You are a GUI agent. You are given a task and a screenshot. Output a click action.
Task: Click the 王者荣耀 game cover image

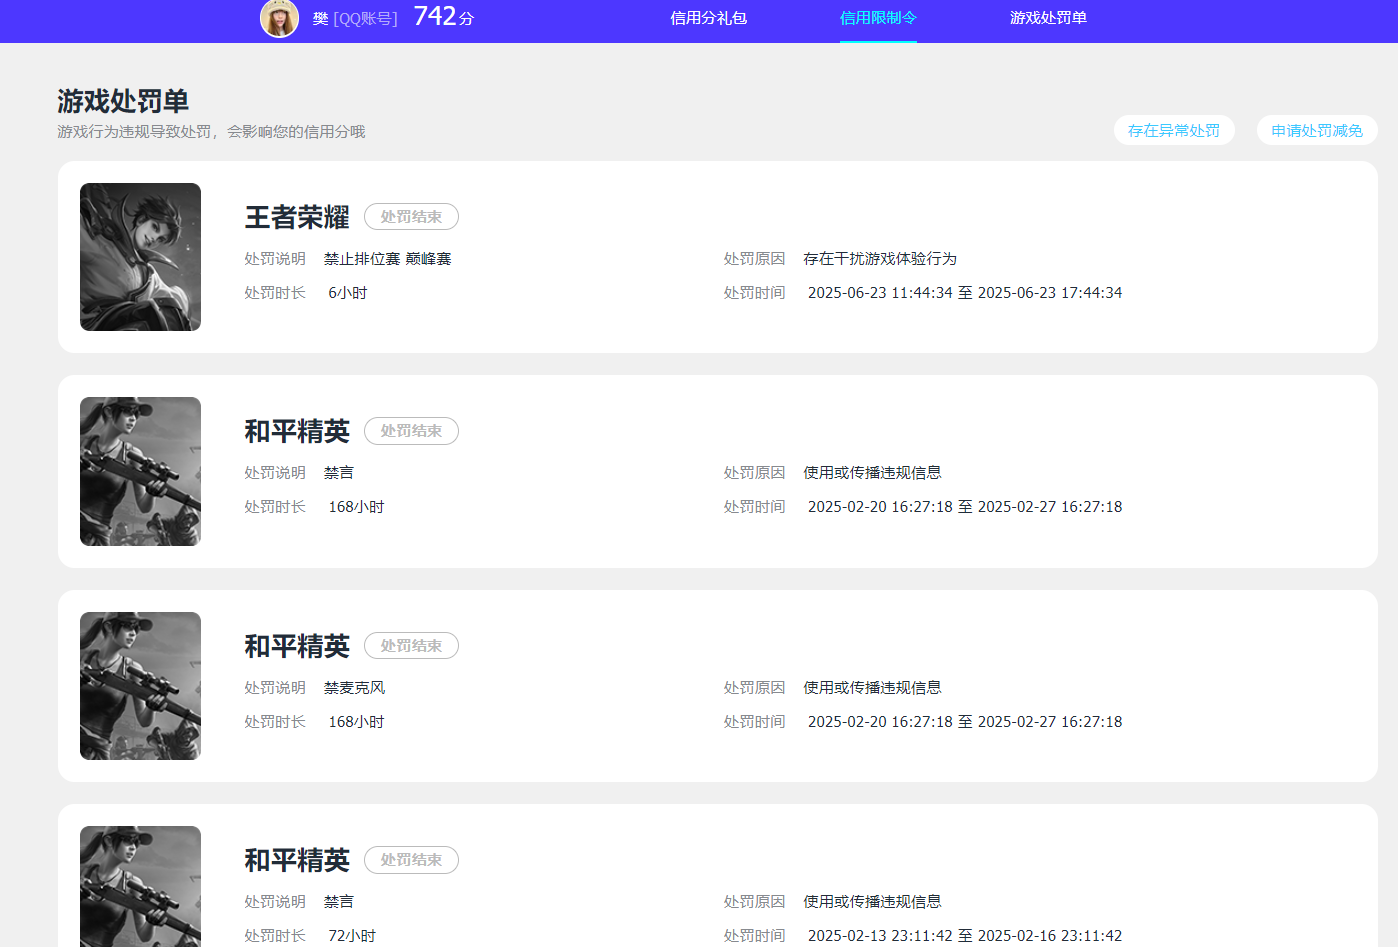click(140, 257)
